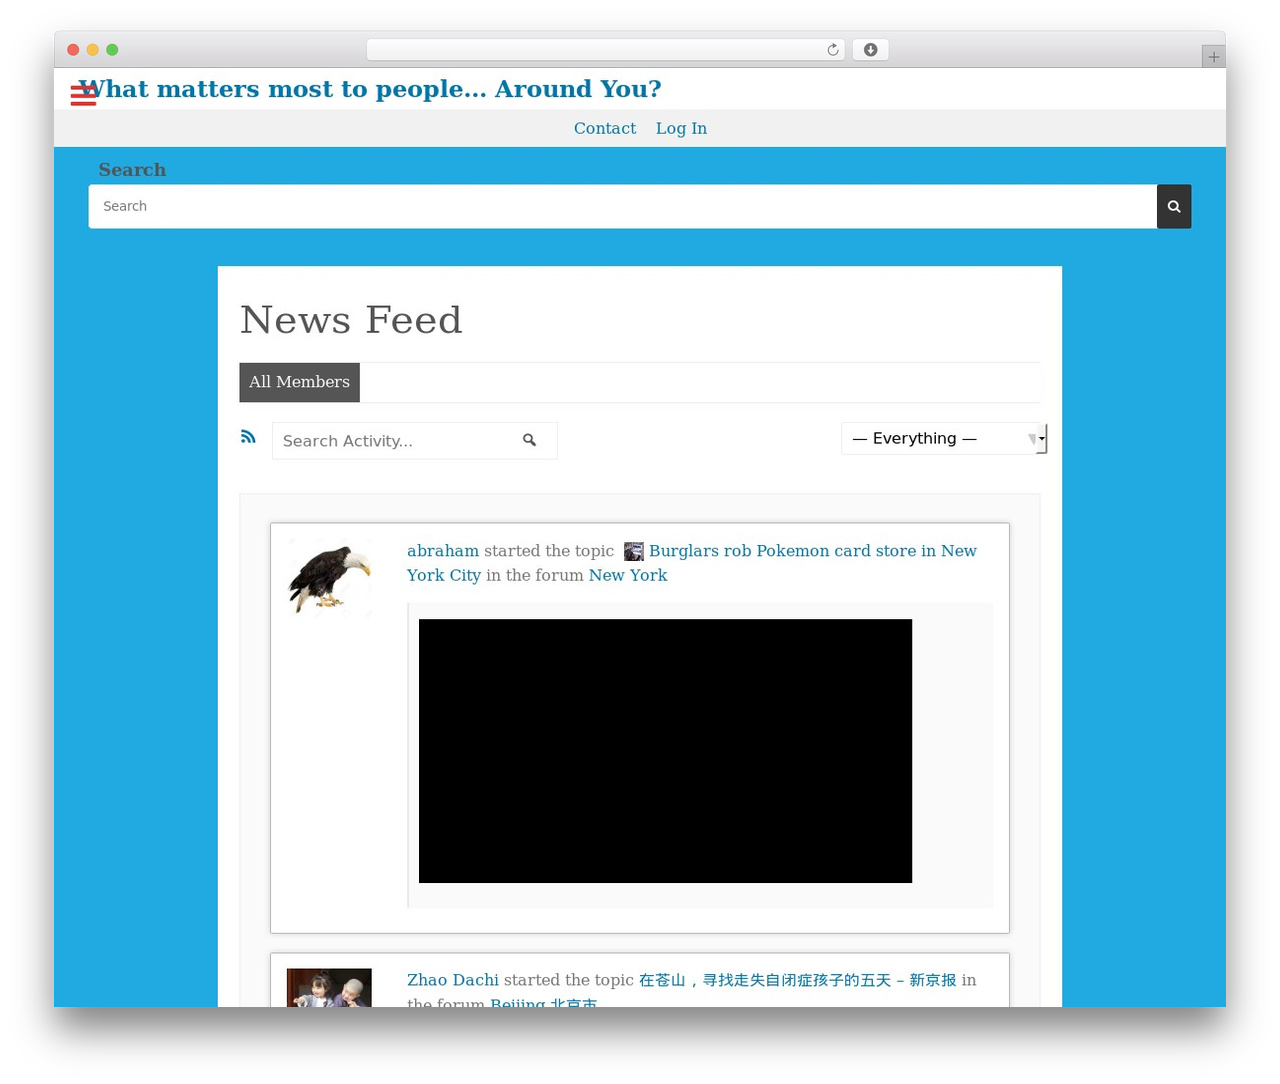Image resolution: width=1280 pixels, height=1084 pixels.
Task: Click the small topic icon beside Burglars
Action: click(x=633, y=551)
